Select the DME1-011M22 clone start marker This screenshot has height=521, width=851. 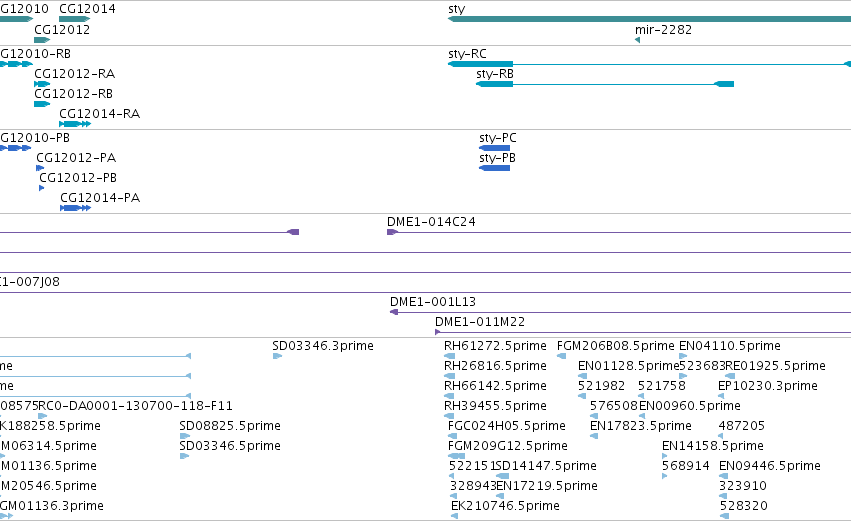click(x=438, y=332)
